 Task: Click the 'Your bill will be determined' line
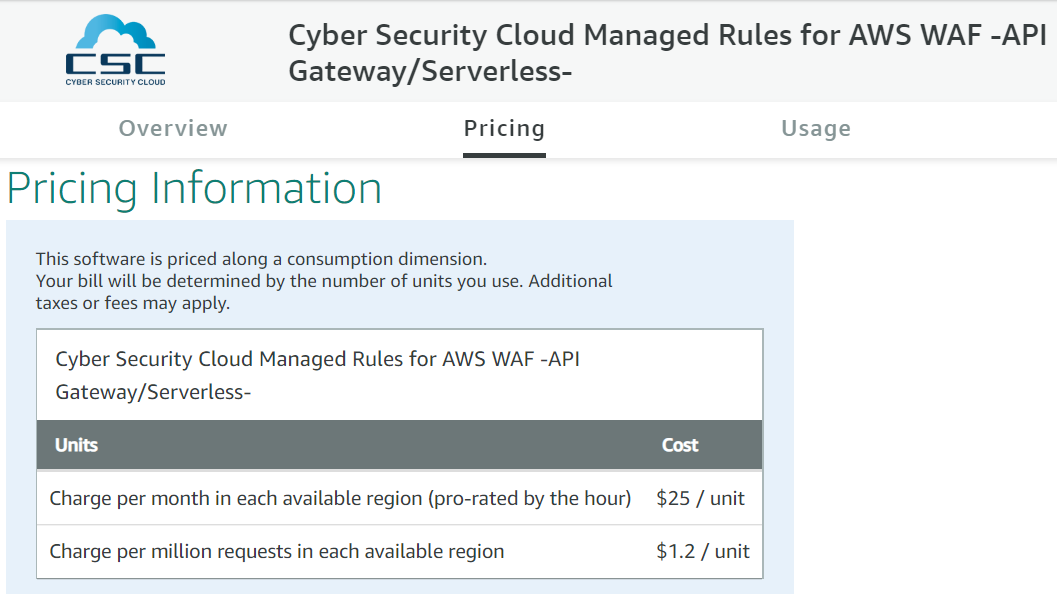[x=324, y=281]
